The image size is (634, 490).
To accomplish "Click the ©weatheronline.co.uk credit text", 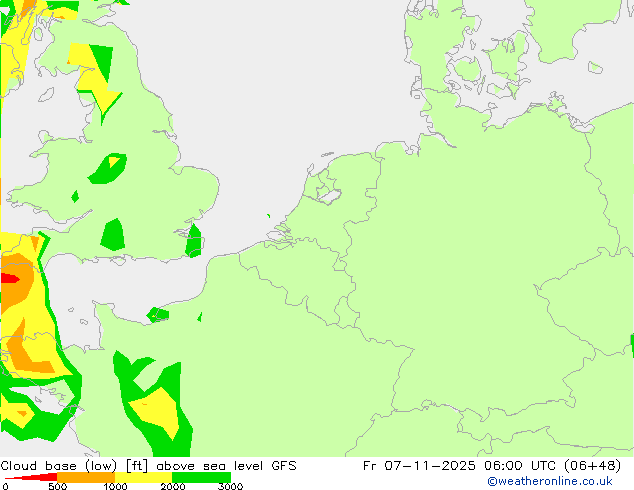I will pyautogui.click(x=550, y=481).
